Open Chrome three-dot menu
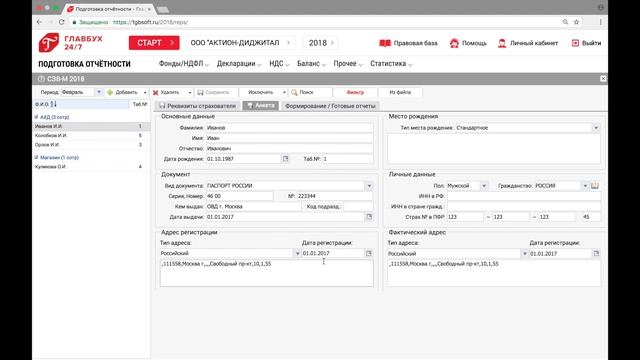This screenshot has width=640, height=360. 600,22
